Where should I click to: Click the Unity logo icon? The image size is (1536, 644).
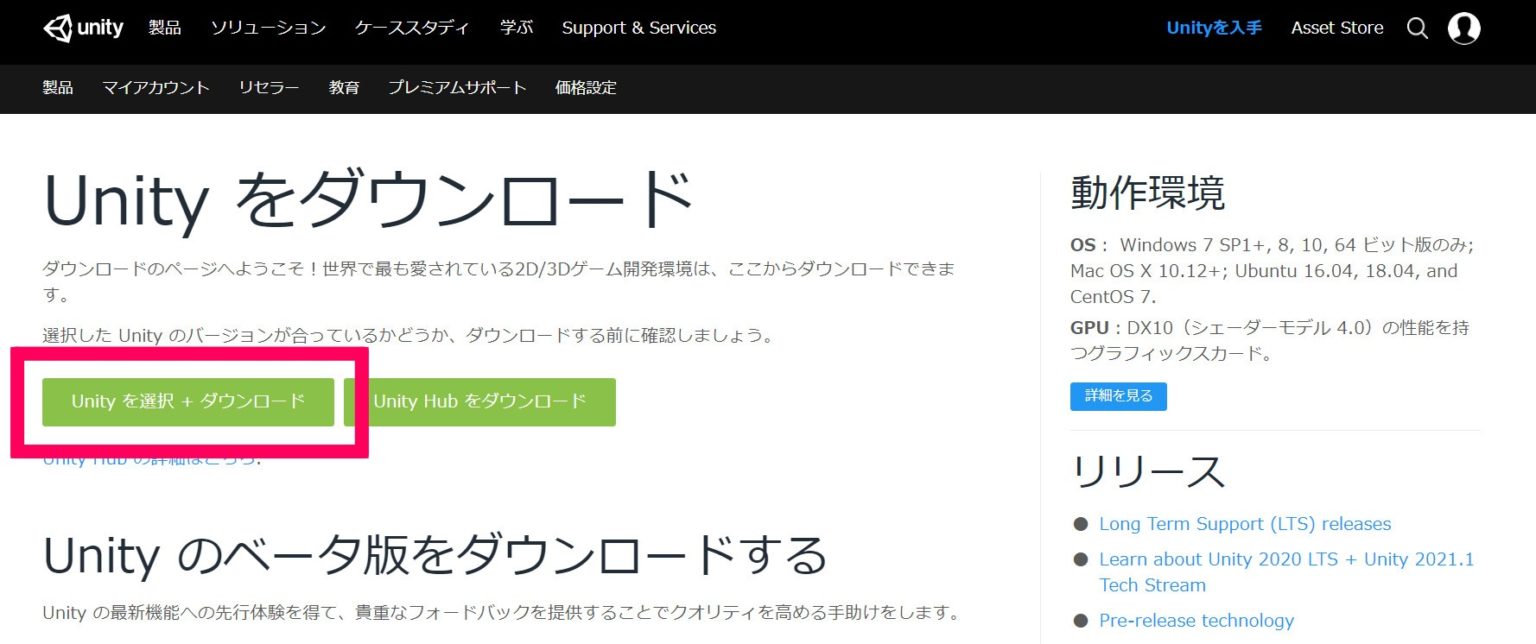[x=60, y=27]
